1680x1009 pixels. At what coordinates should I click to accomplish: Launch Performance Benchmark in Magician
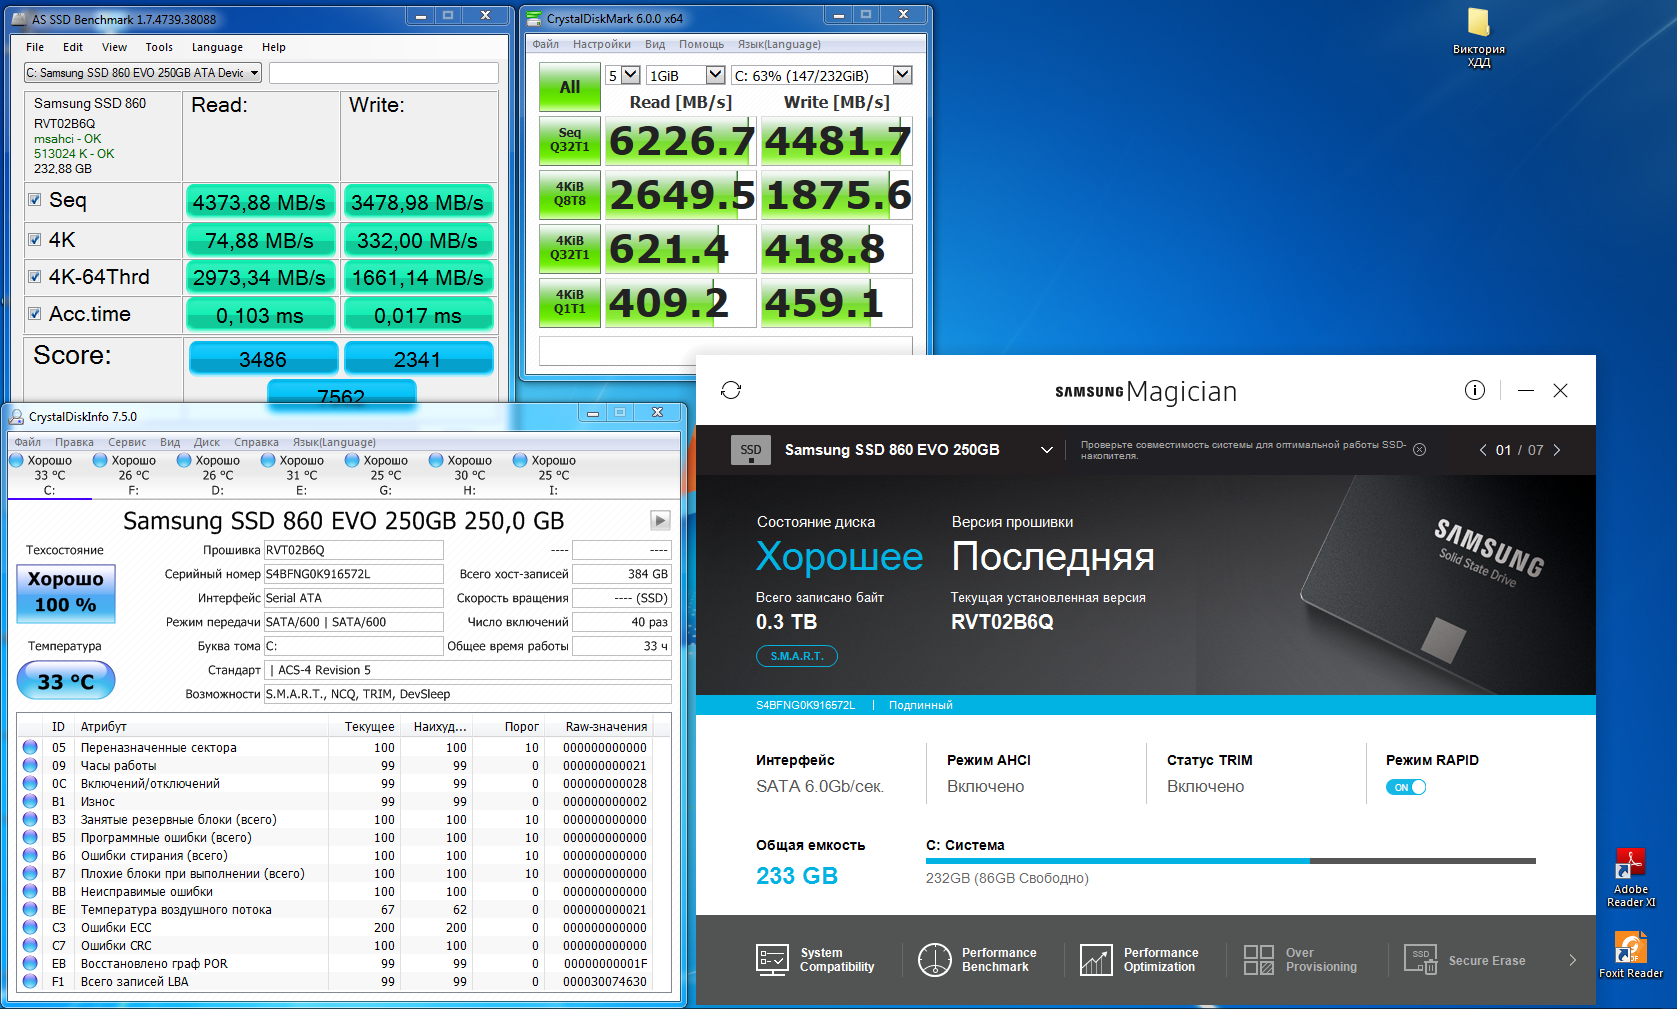pos(977,960)
